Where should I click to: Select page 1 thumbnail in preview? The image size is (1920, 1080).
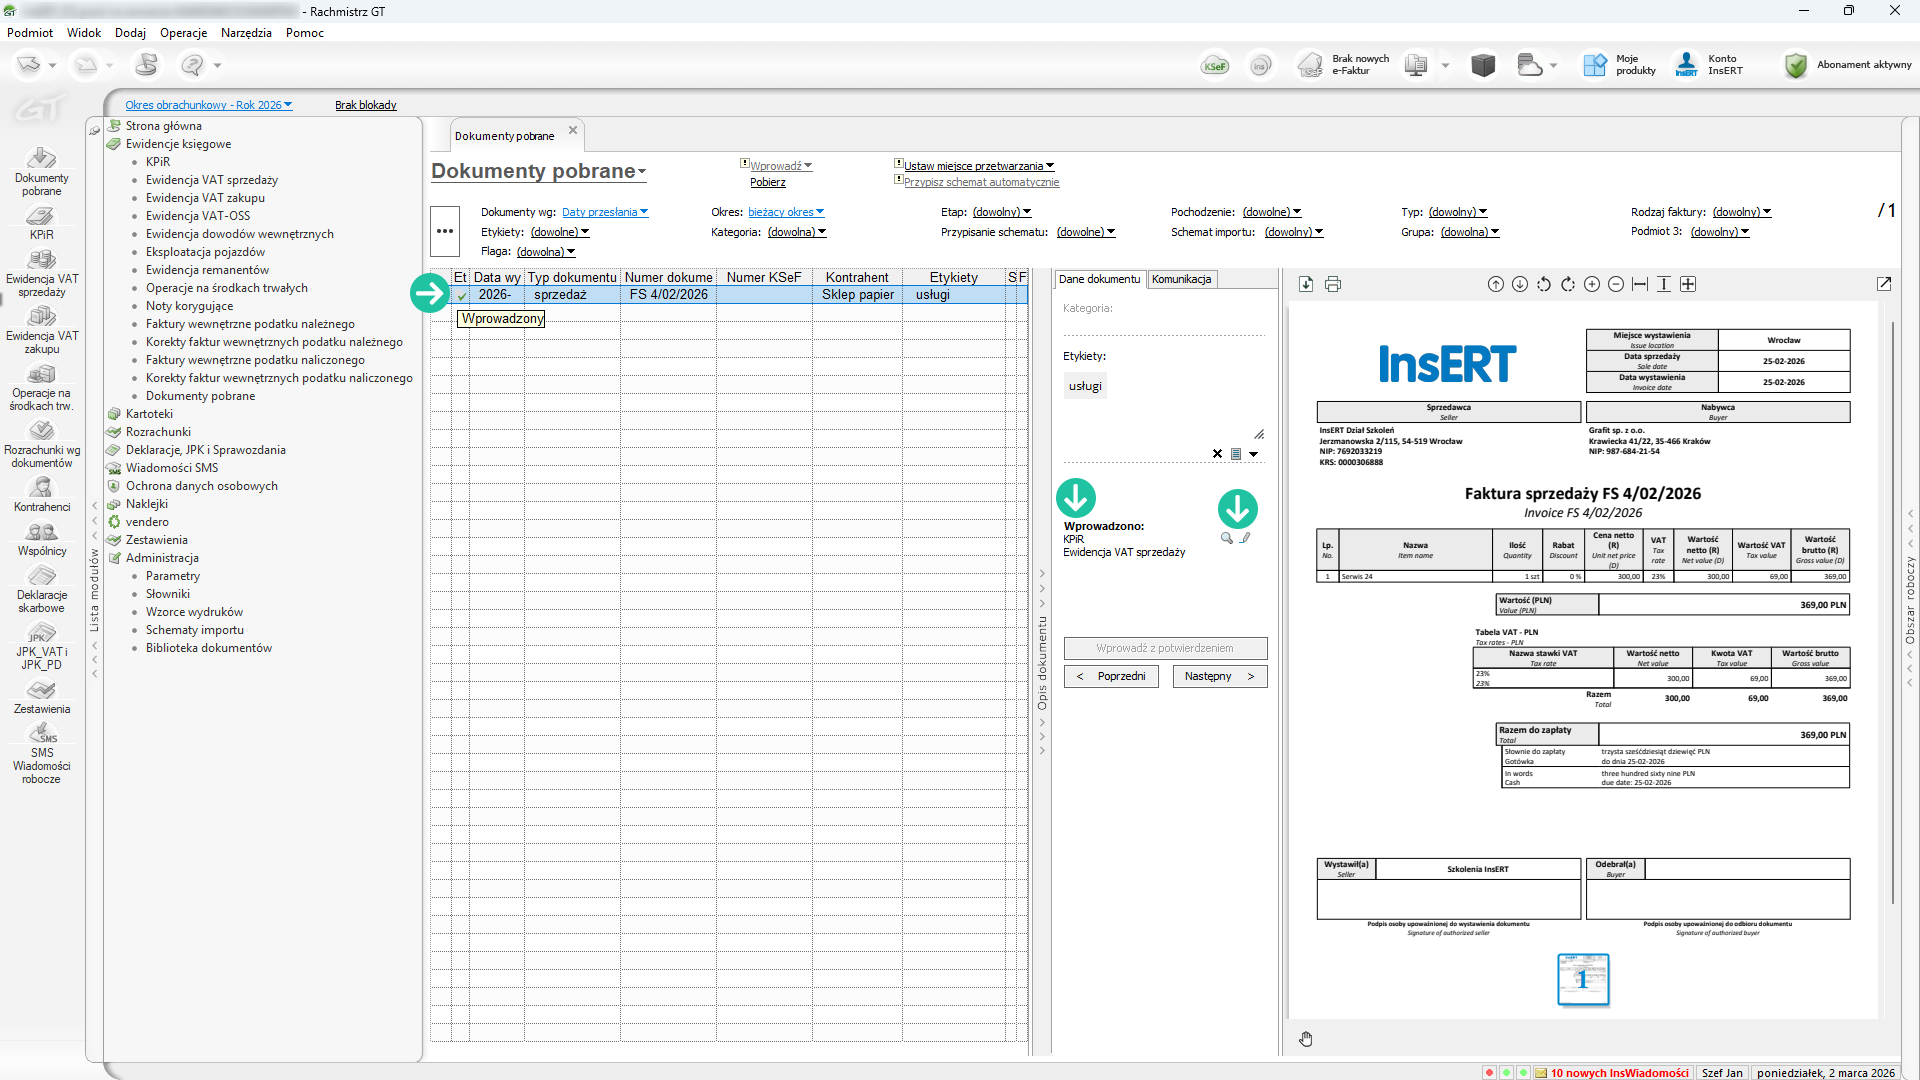(1583, 979)
